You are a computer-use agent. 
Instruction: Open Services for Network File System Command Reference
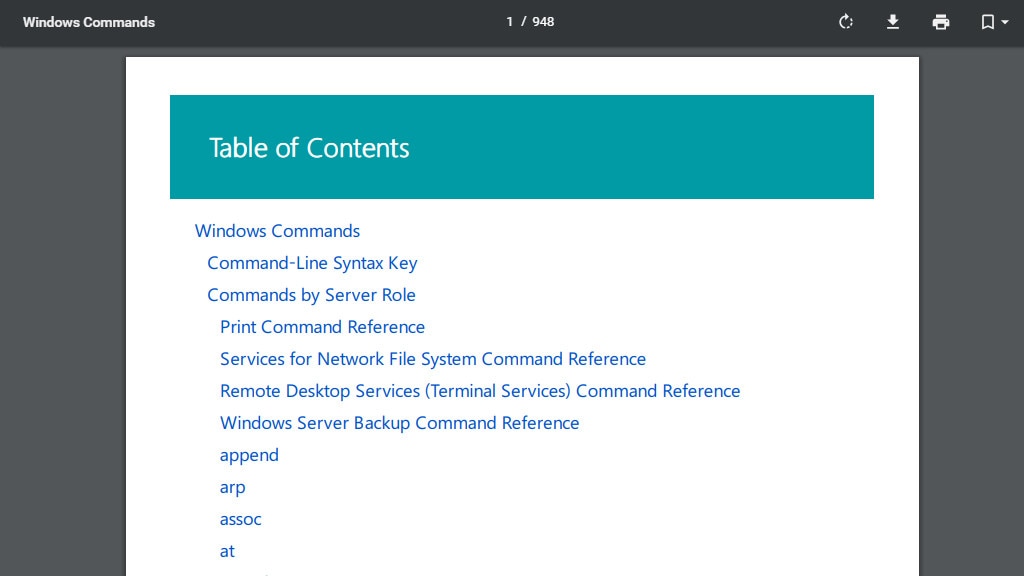pos(432,359)
